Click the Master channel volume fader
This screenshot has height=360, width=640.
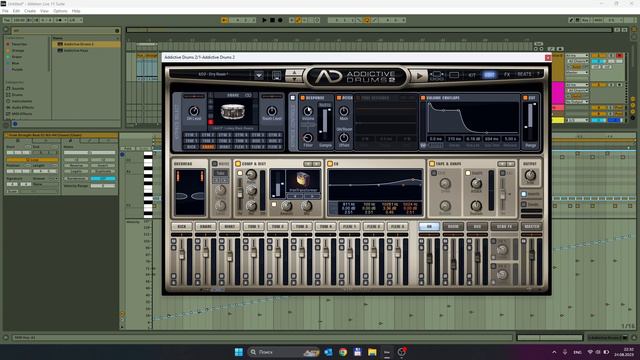point(531,256)
